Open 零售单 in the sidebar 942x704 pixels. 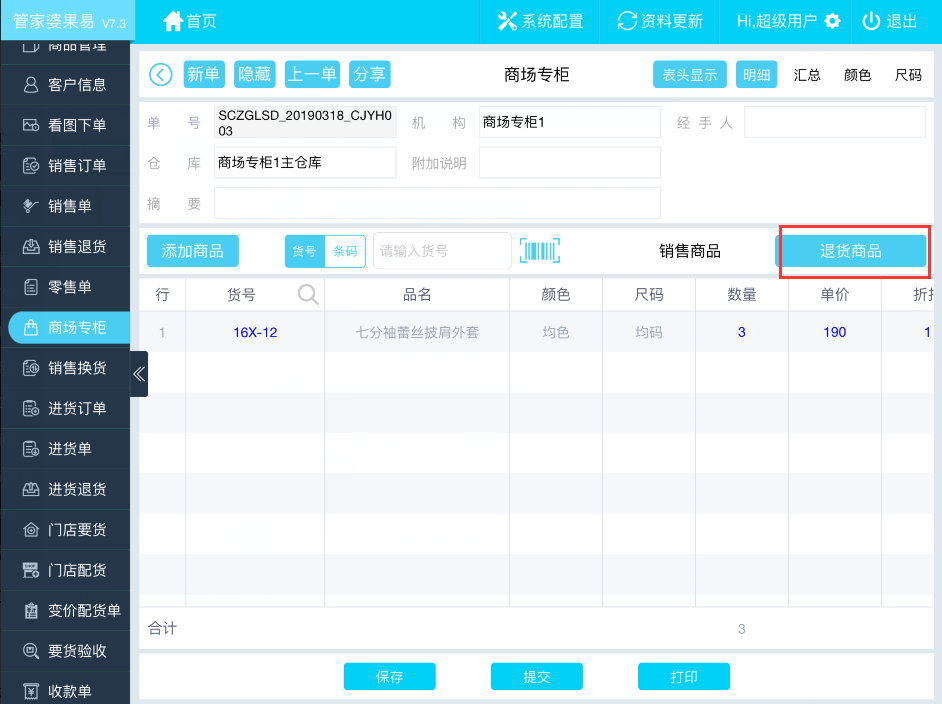[65, 287]
